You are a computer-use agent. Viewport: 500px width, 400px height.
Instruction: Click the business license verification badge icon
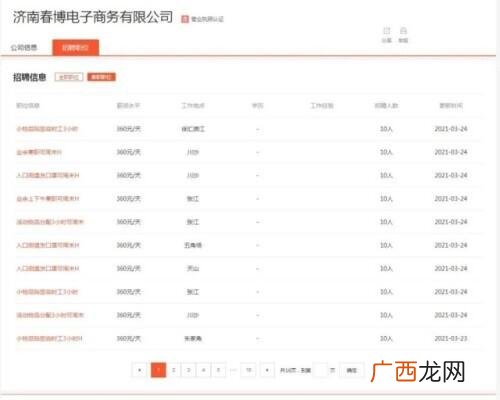pyautogui.click(x=185, y=19)
